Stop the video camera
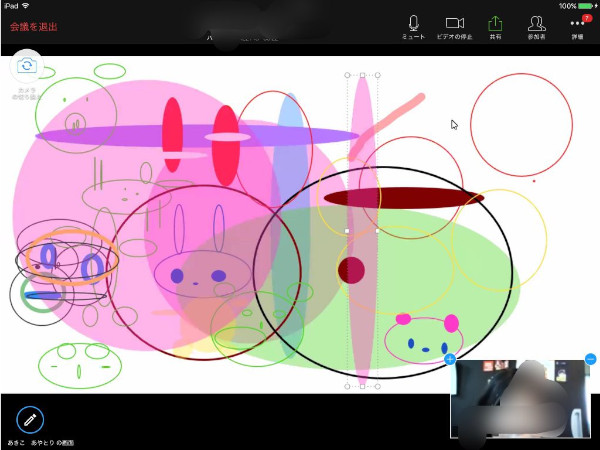The height and width of the screenshot is (450, 600). (x=455, y=26)
